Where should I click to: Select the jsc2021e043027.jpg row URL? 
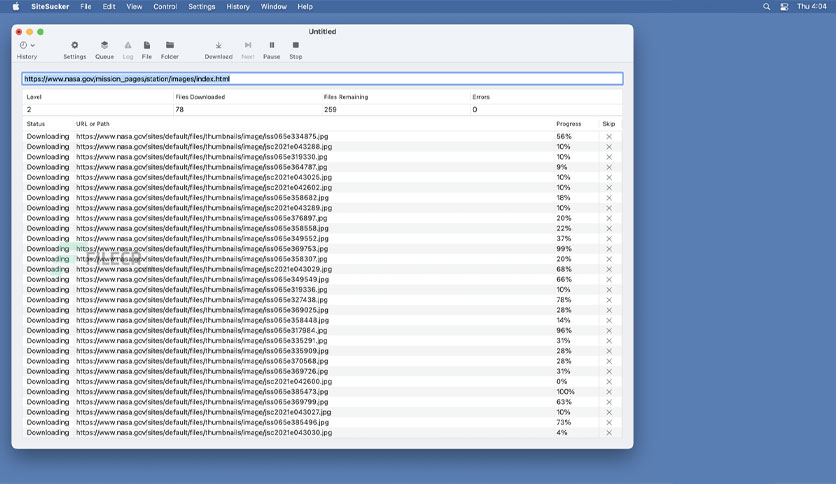point(204,412)
